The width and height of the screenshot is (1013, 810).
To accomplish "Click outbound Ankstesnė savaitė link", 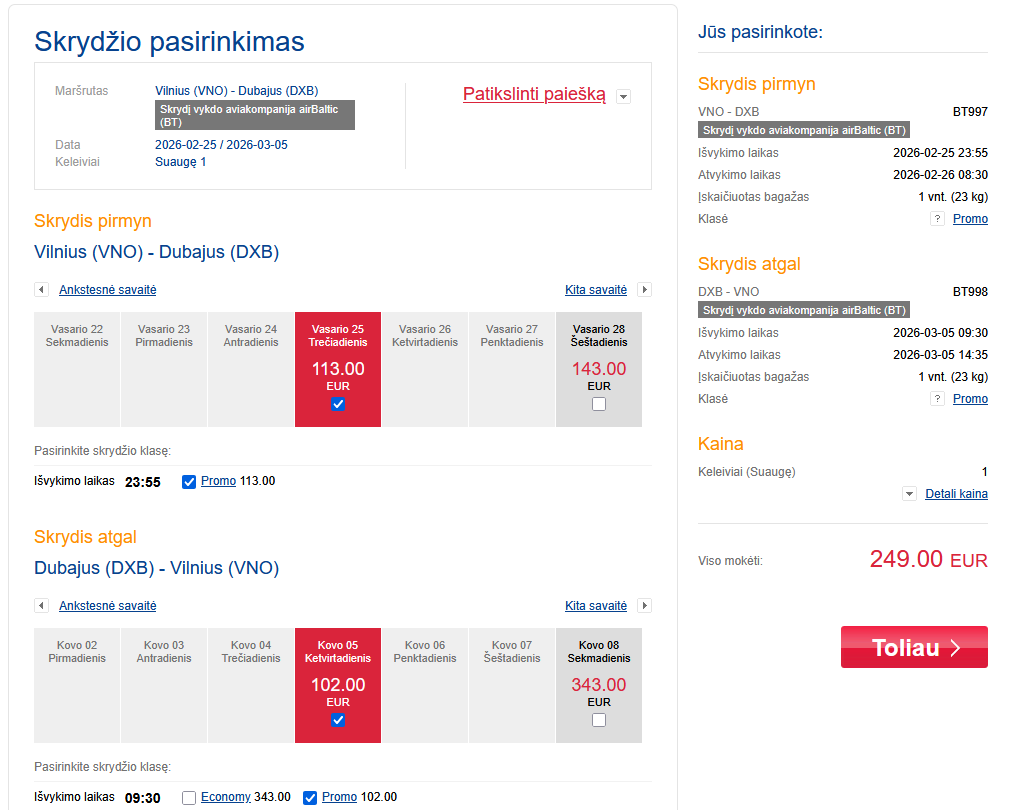I will 108,290.
